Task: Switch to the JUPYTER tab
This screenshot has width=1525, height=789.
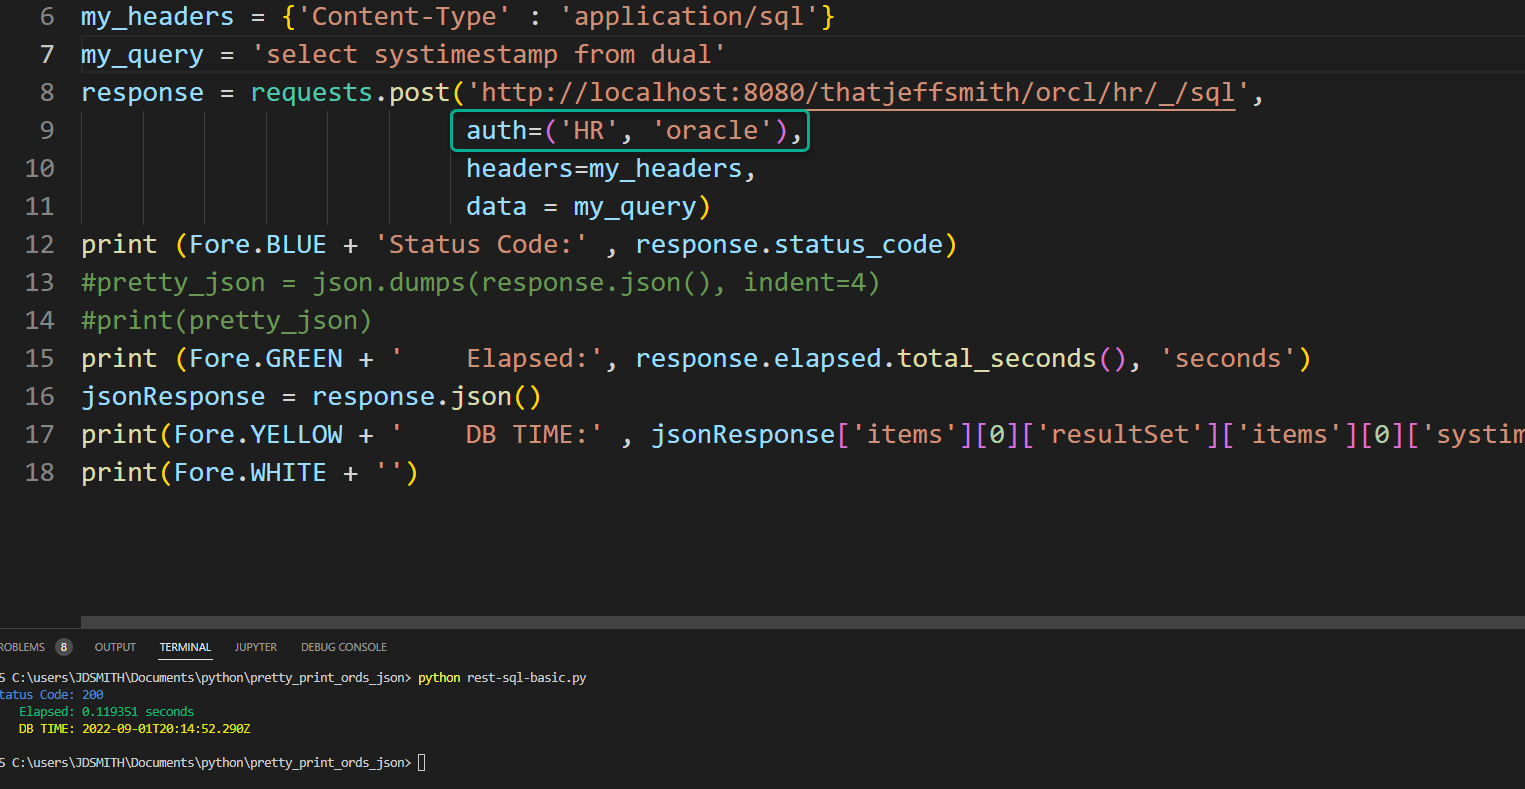Action: [x=256, y=647]
